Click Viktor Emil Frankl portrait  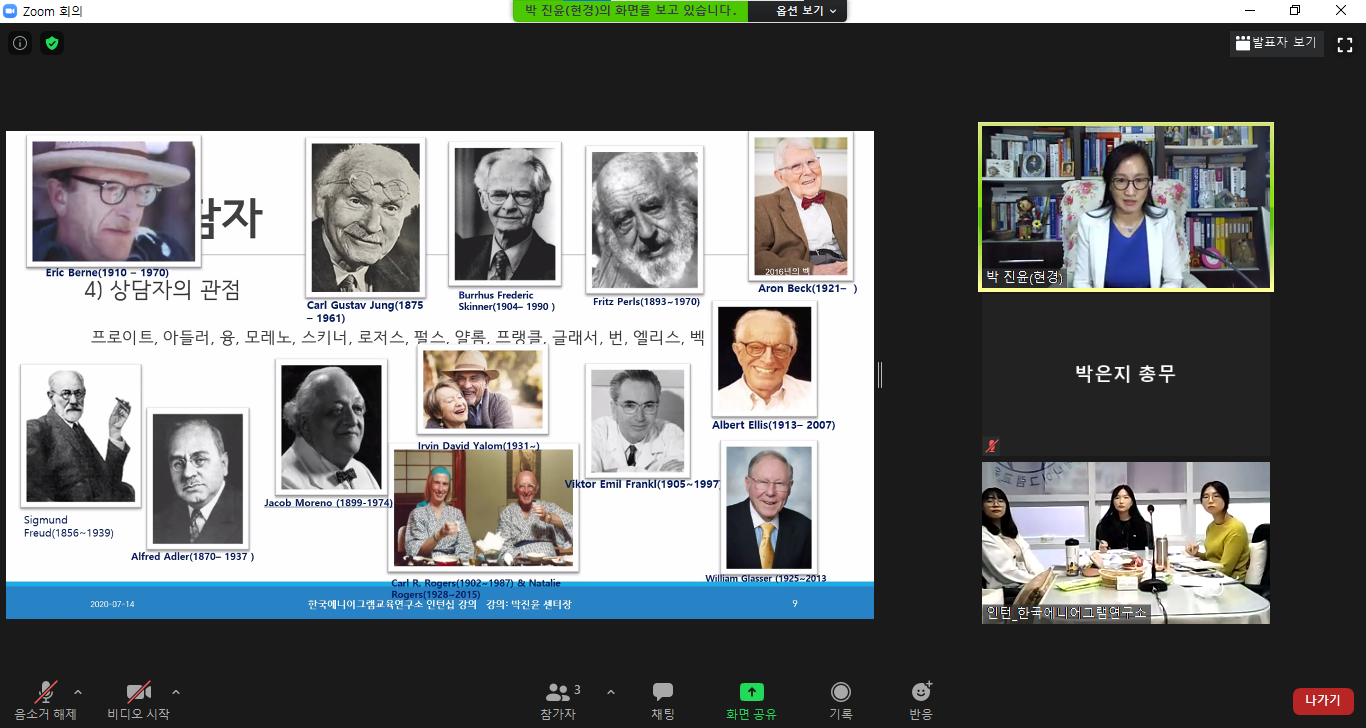point(637,421)
